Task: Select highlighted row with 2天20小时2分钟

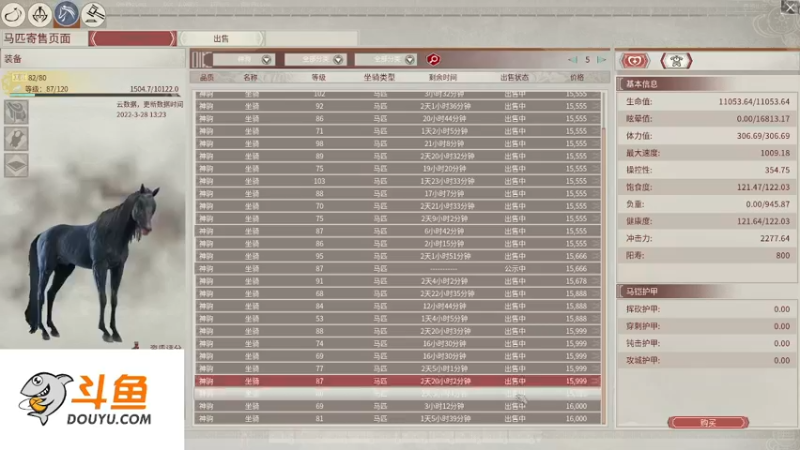Action: 397,381
